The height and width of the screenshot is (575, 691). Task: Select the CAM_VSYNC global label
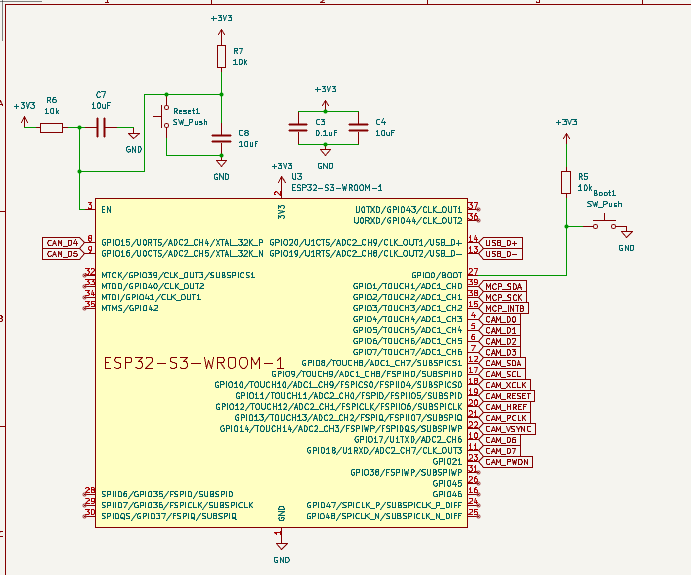click(508, 429)
